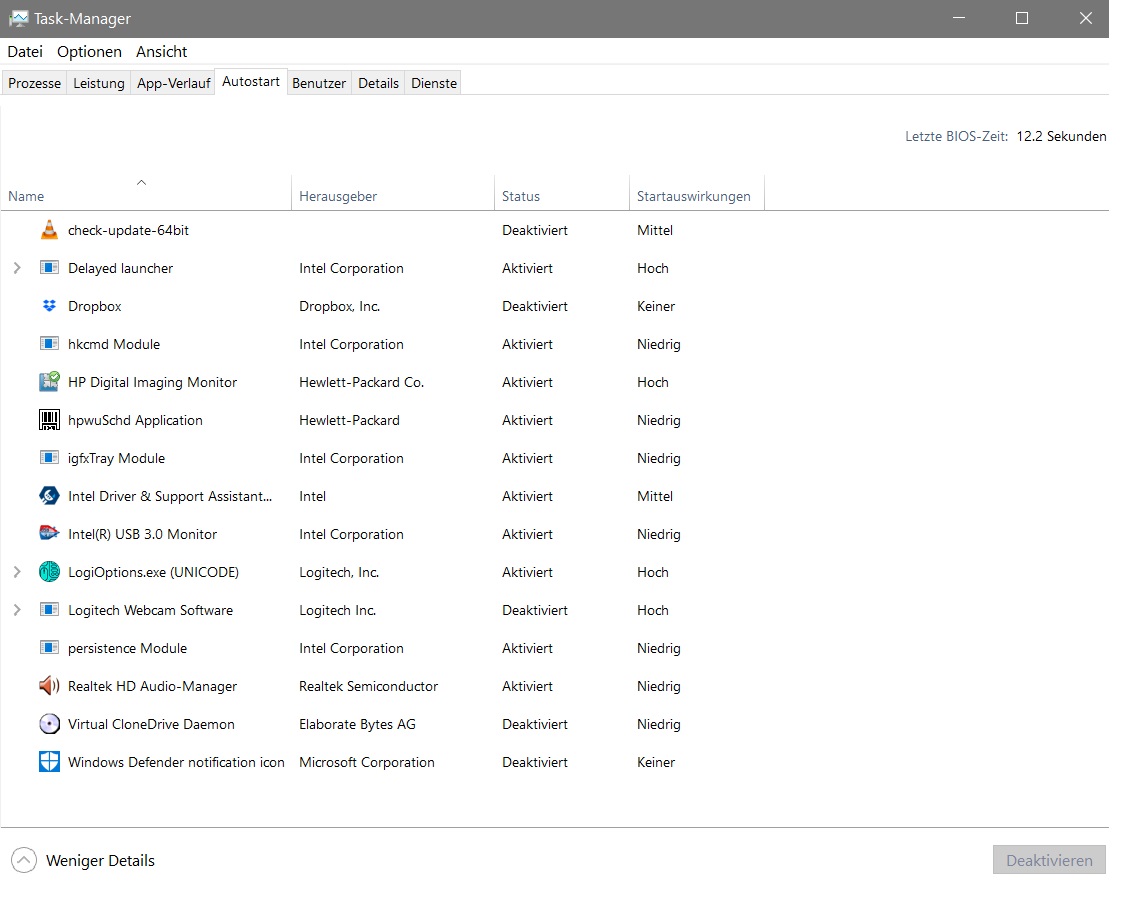
Task: Collapse view with the Weniger Details arrow icon
Action: point(24,860)
